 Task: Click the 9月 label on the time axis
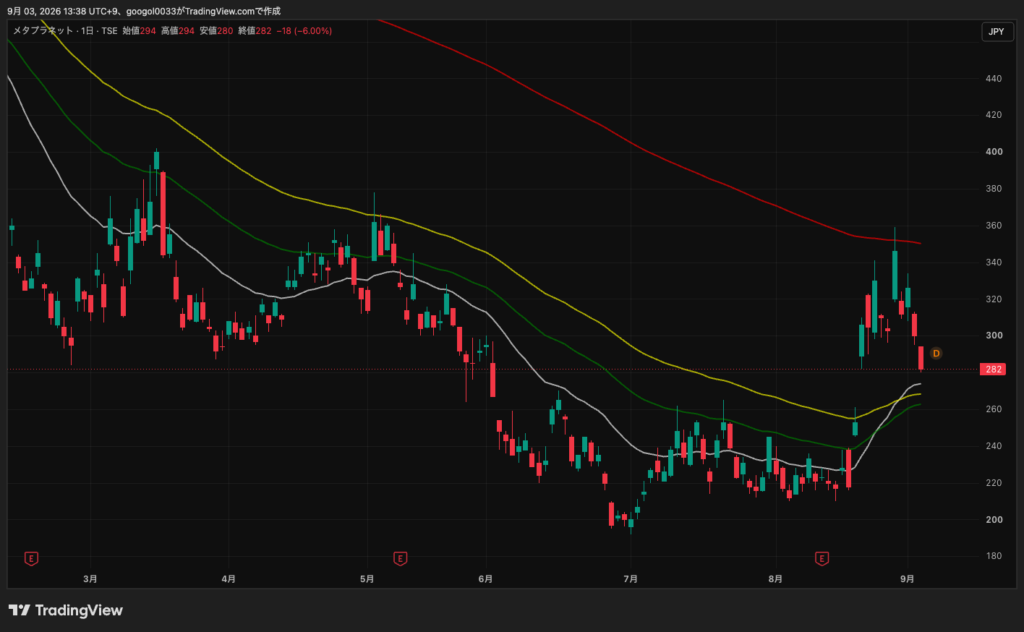pos(907,579)
